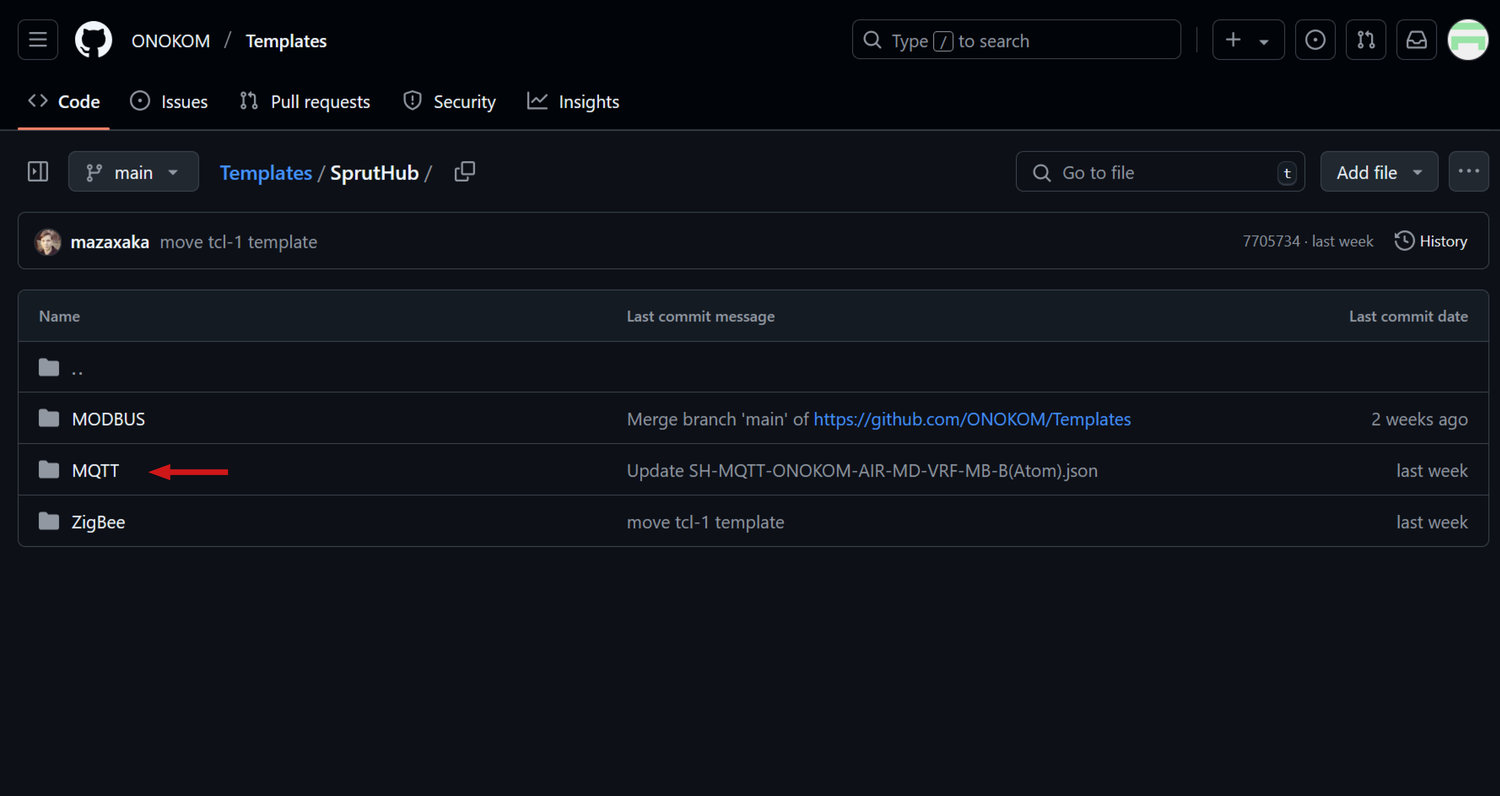Switch to the Code tab
This screenshot has width=1500, height=796.
point(64,101)
